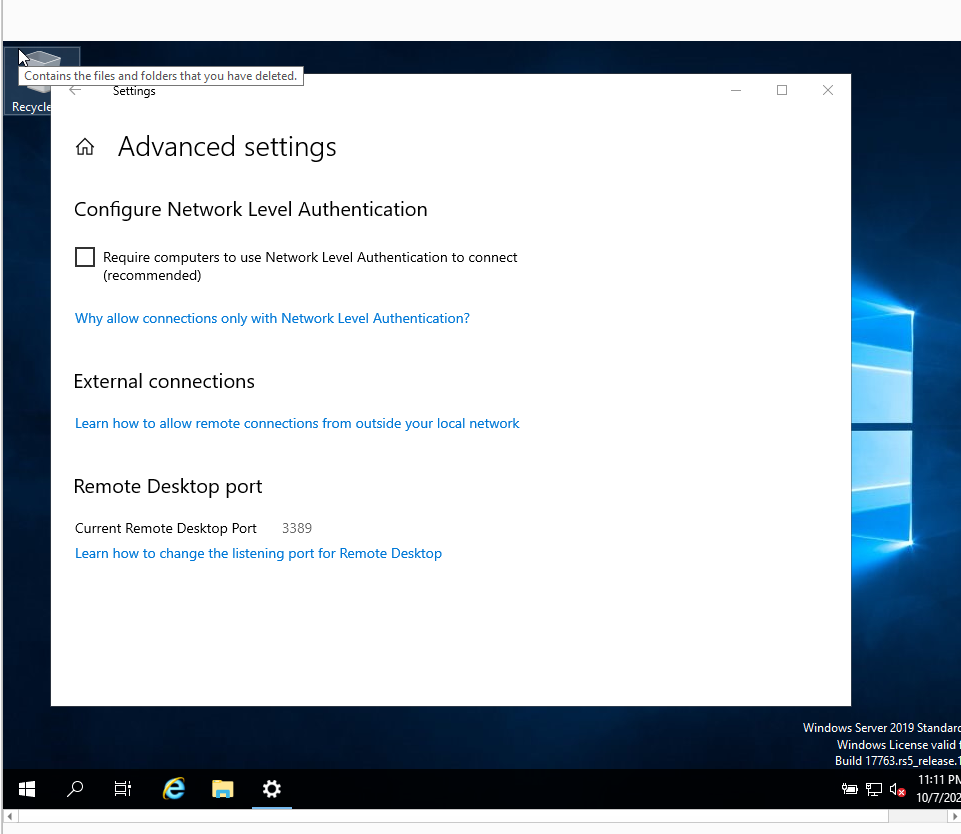961x834 pixels.
Task: Click the network icon in system tray
Action: (x=873, y=789)
